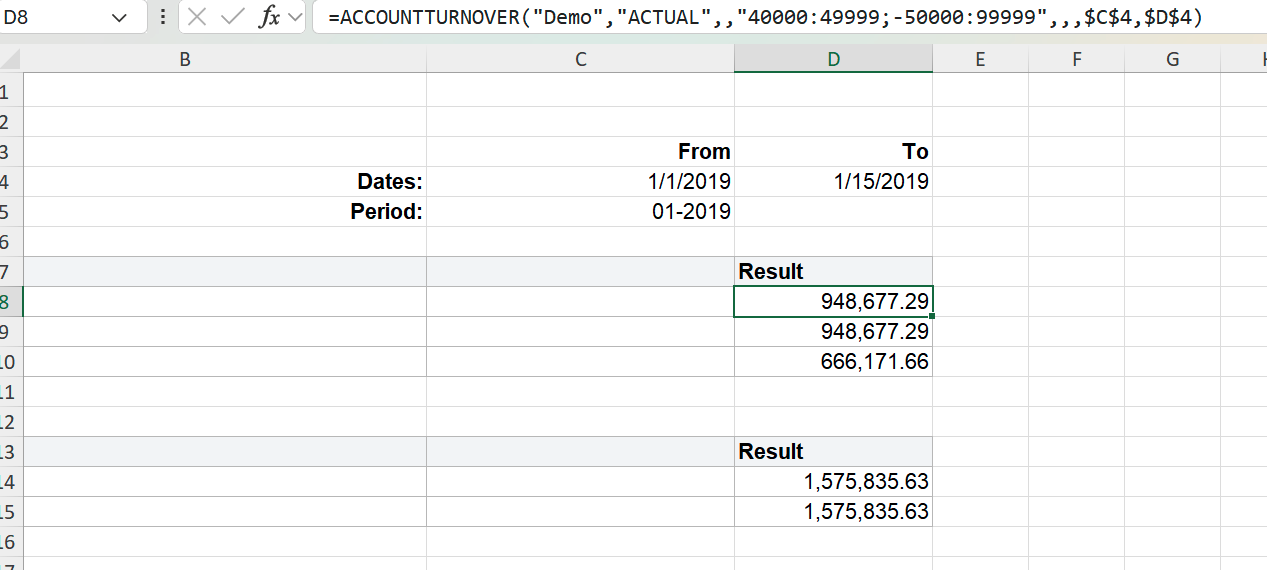Select column E header
The image size is (1267, 570).
(x=980, y=60)
